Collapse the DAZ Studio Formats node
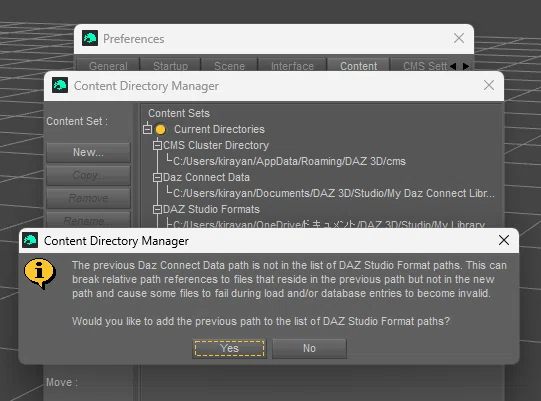Image resolution: width=541 pixels, height=401 pixels. point(157,209)
